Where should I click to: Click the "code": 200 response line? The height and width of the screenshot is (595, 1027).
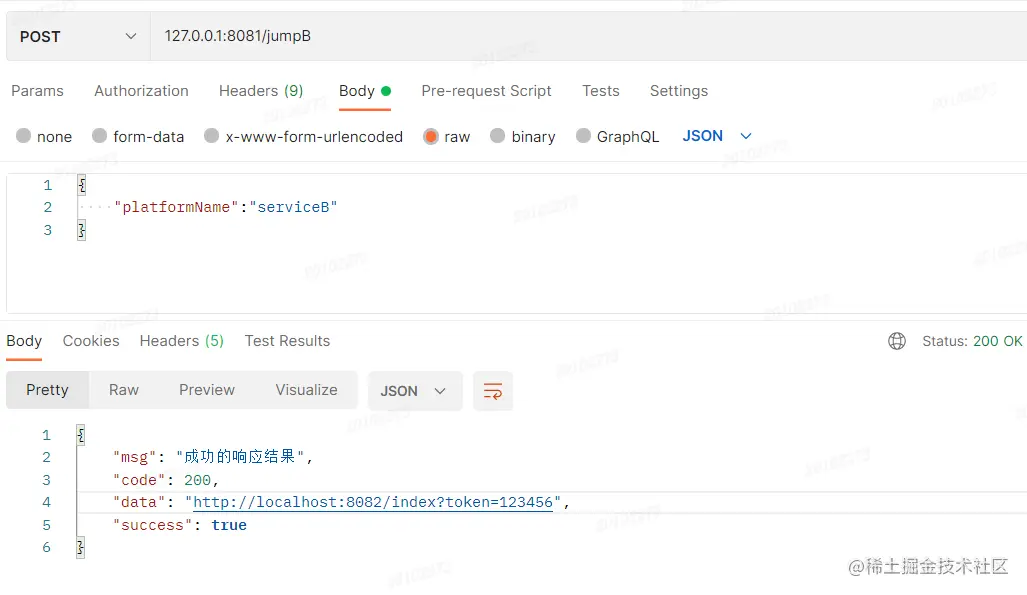(166, 480)
